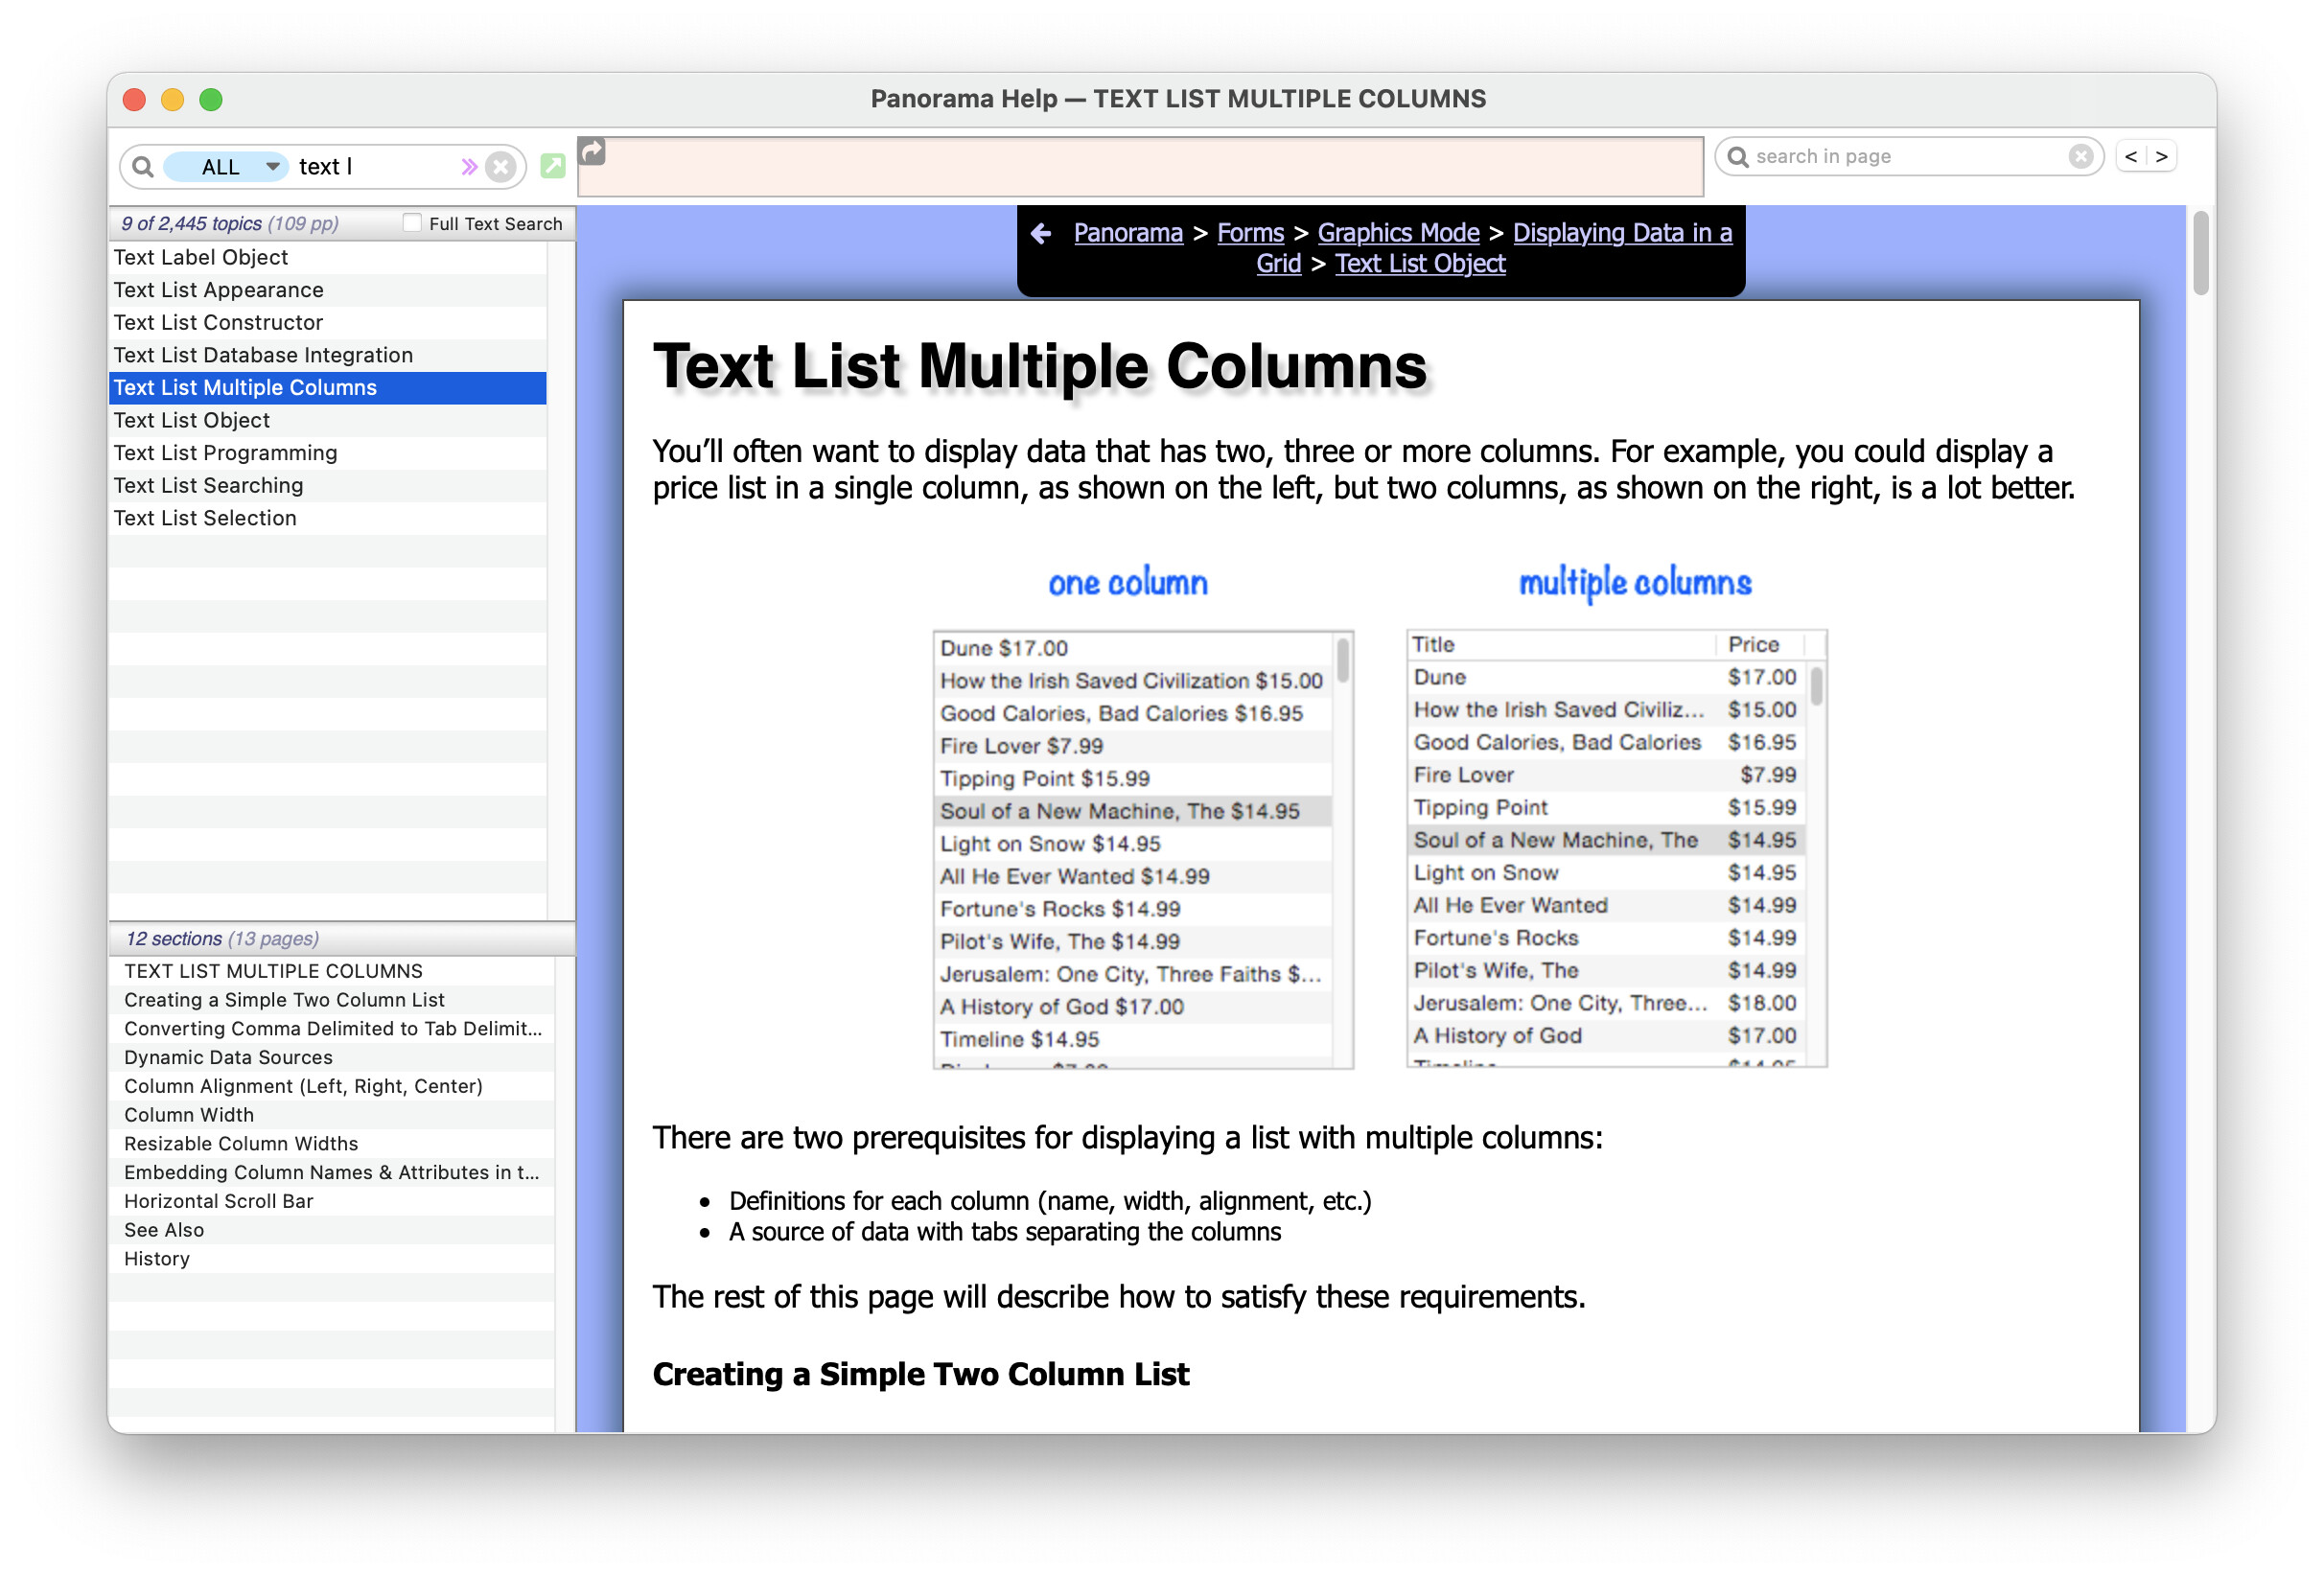Open the ALL category dropdown
Image resolution: width=2324 pixels, height=1576 pixels.
tap(226, 166)
